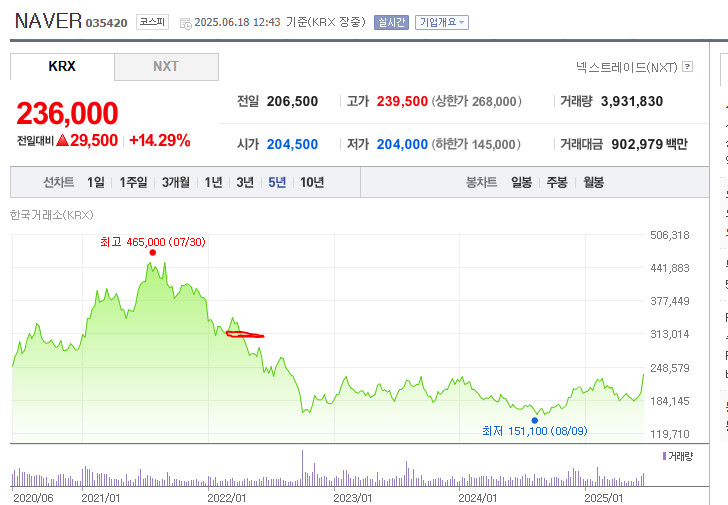
Task: Select the 일봉 candle chart
Action: click(x=521, y=182)
